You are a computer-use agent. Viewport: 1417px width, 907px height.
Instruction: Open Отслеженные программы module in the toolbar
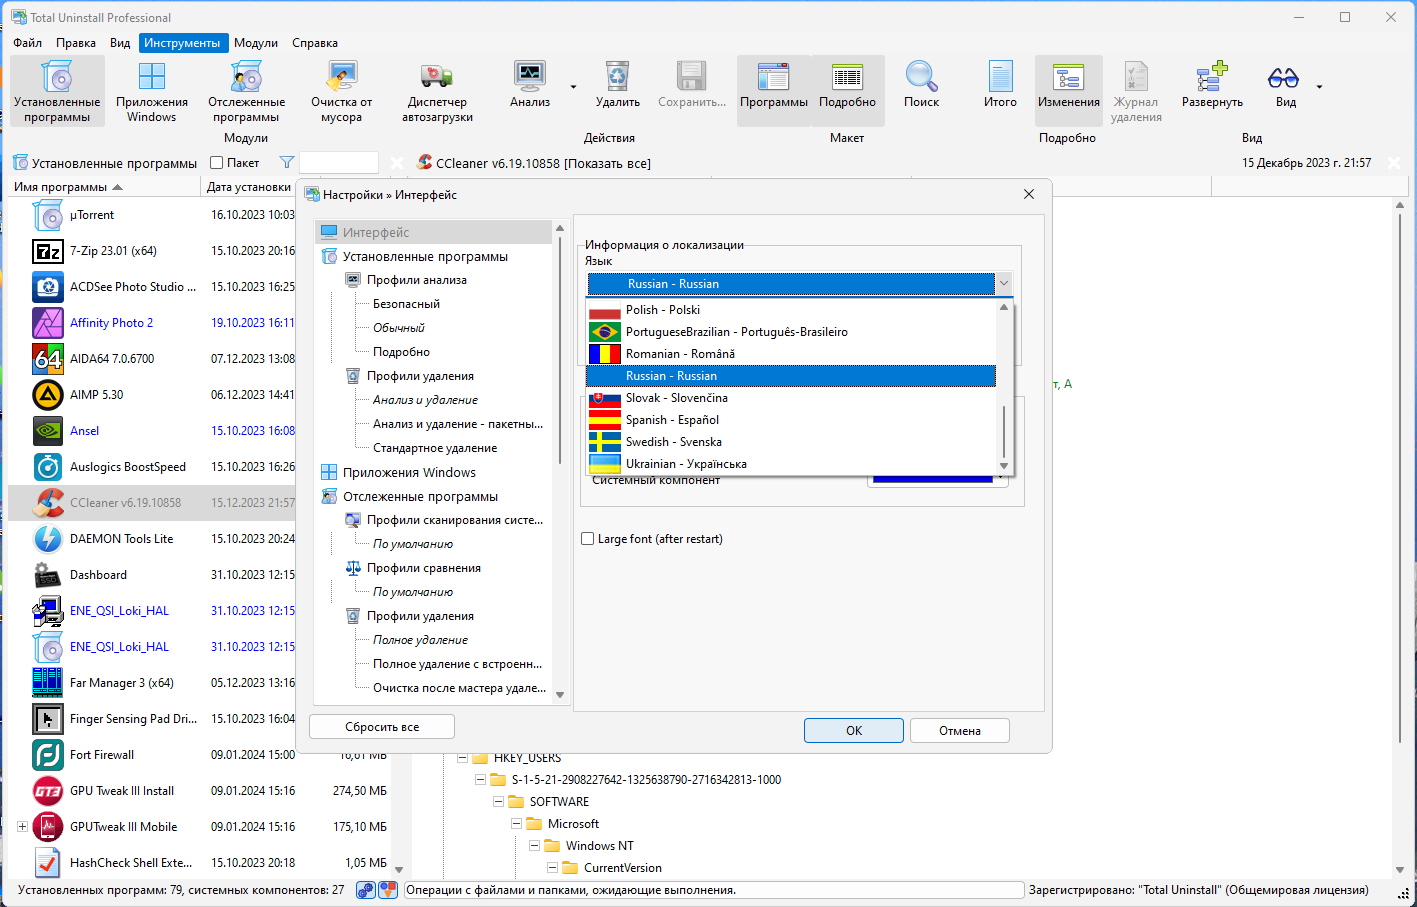(246, 91)
